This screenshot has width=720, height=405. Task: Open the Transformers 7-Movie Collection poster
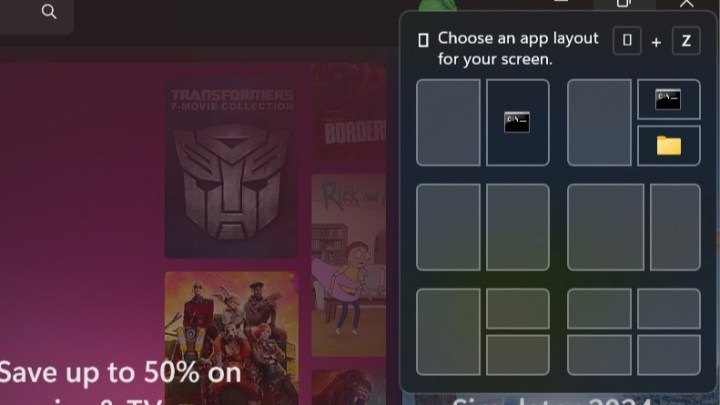click(231, 166)
